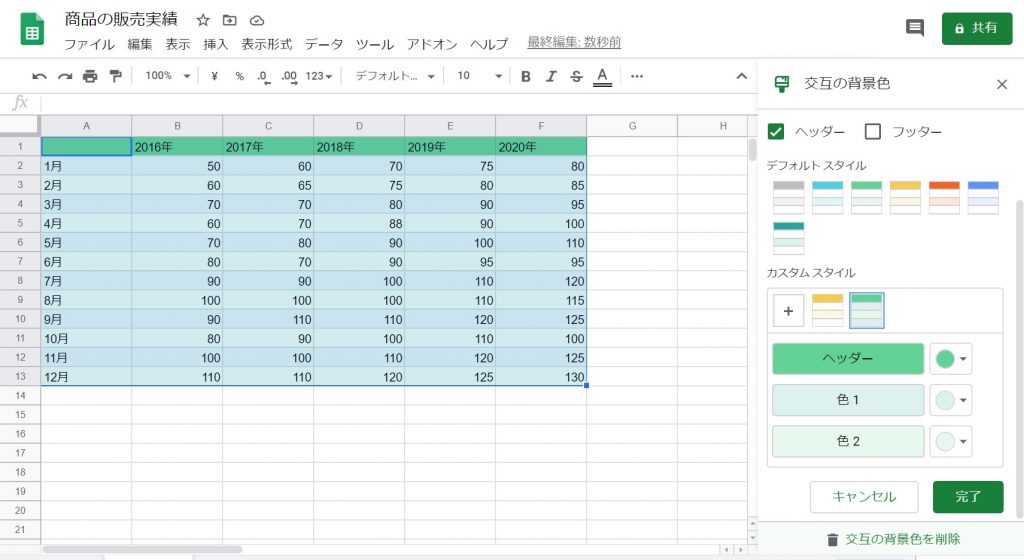Image resolution: width=1024 pixels, height=560 pixels.
Task: Toggle strikethrough formatting
Action: [x=576, y=76]
